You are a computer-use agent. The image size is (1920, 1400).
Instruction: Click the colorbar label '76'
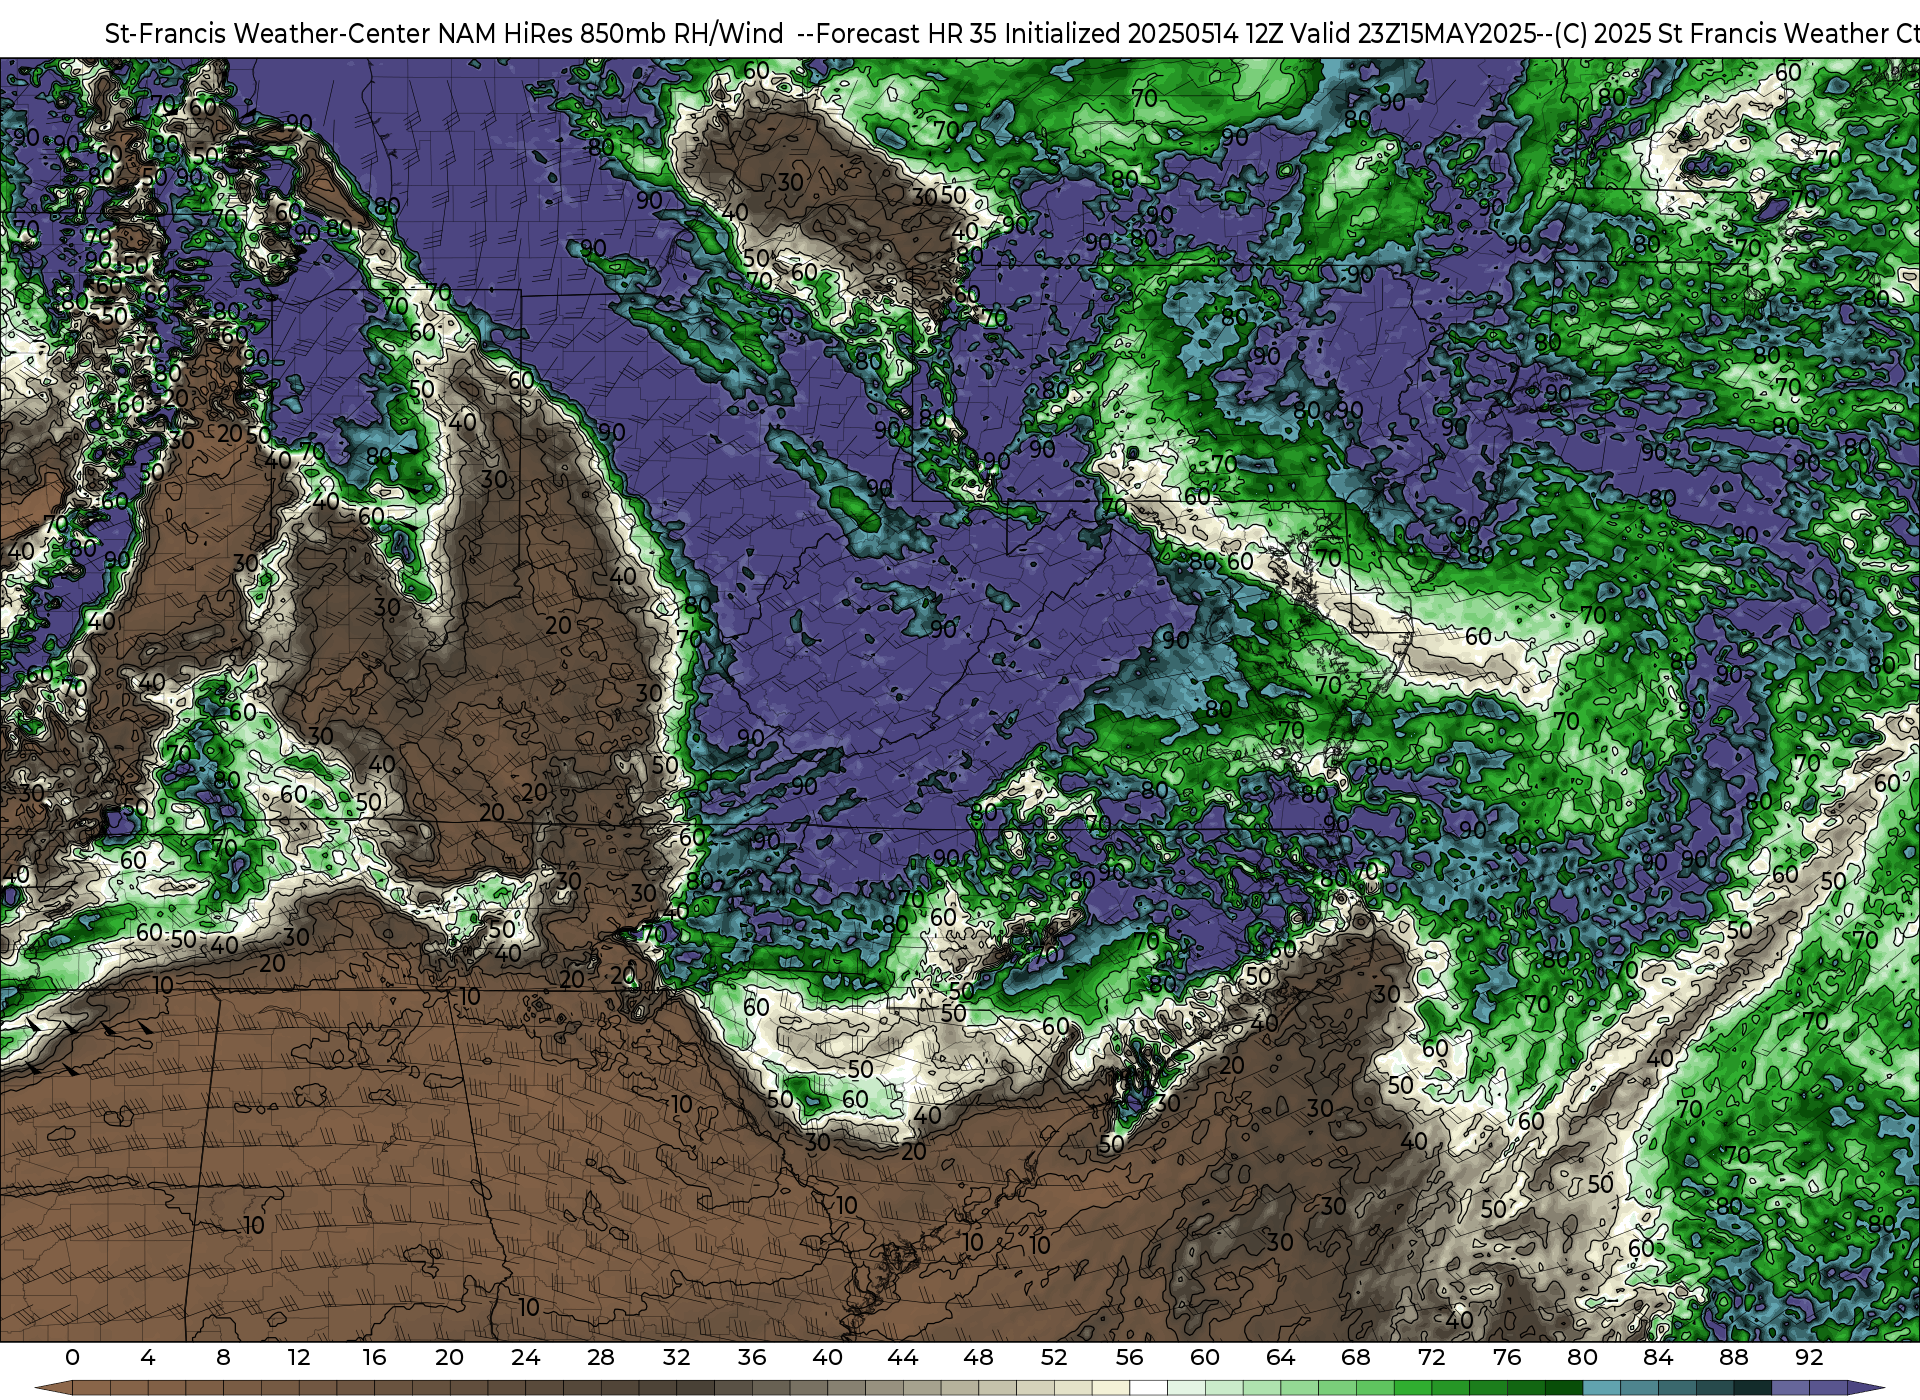(1507, 1357)
